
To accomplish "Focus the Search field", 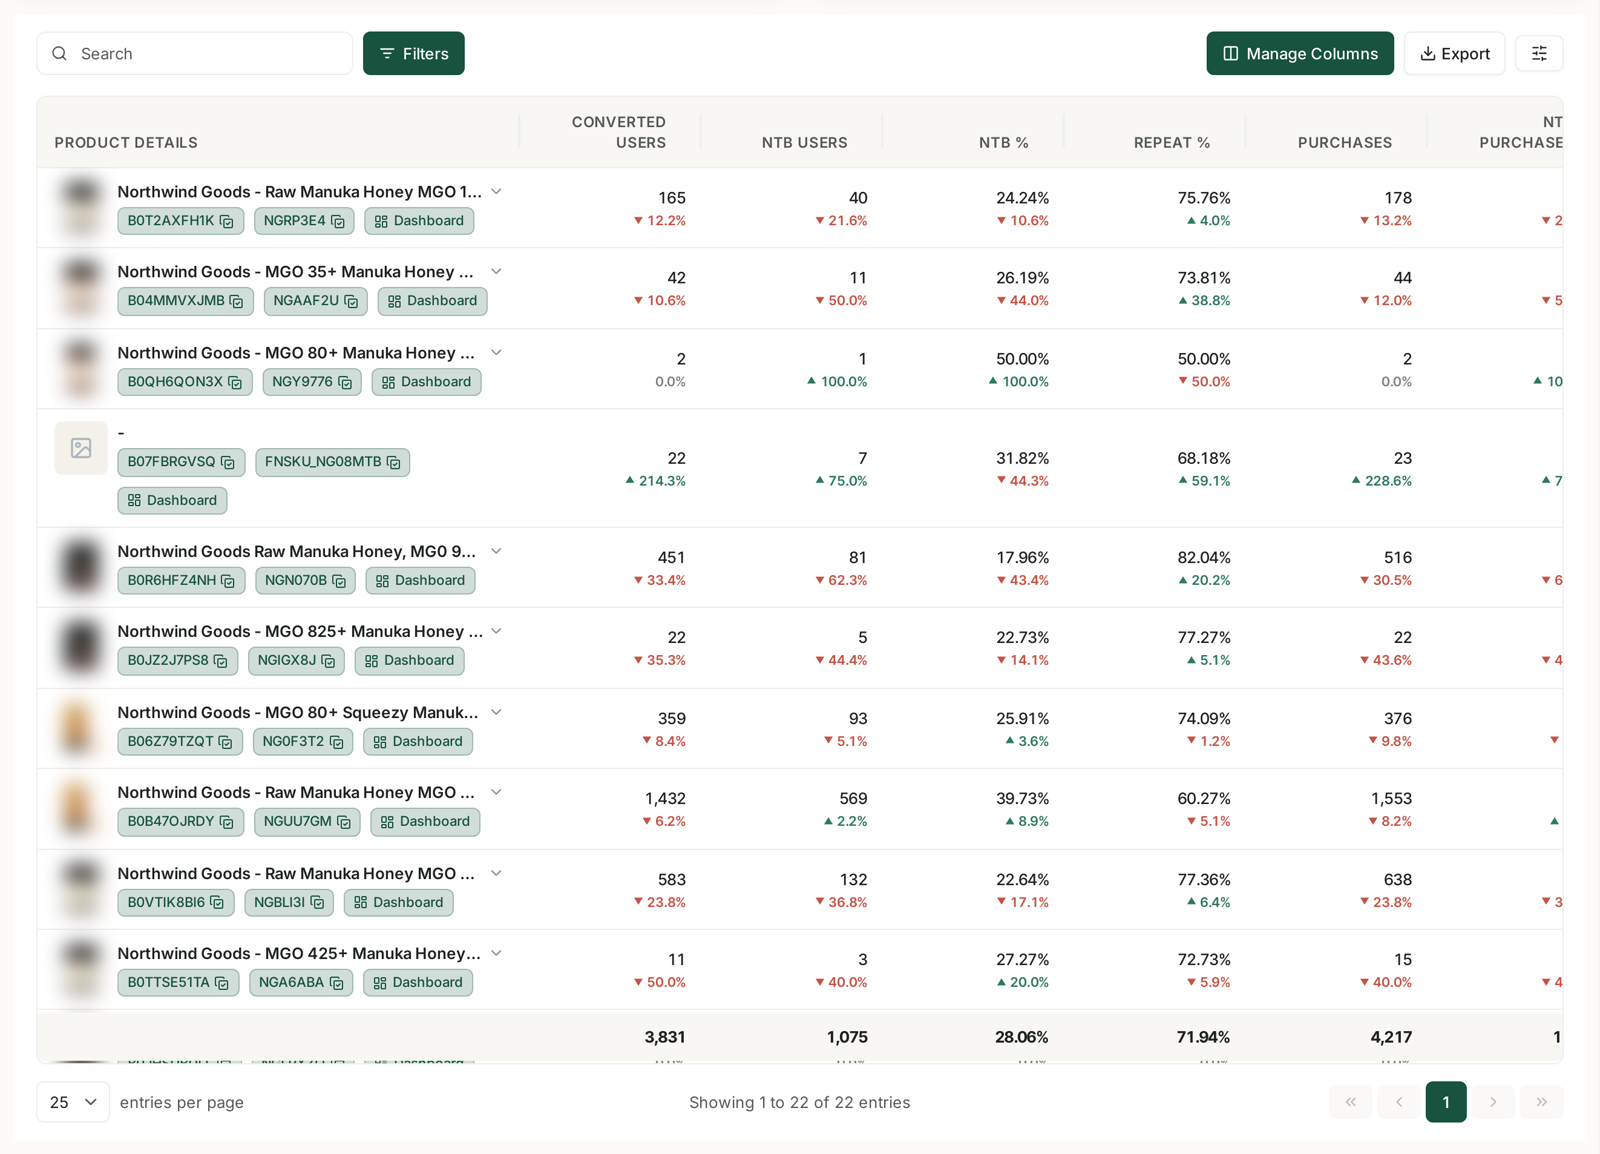I will (195, 54).
